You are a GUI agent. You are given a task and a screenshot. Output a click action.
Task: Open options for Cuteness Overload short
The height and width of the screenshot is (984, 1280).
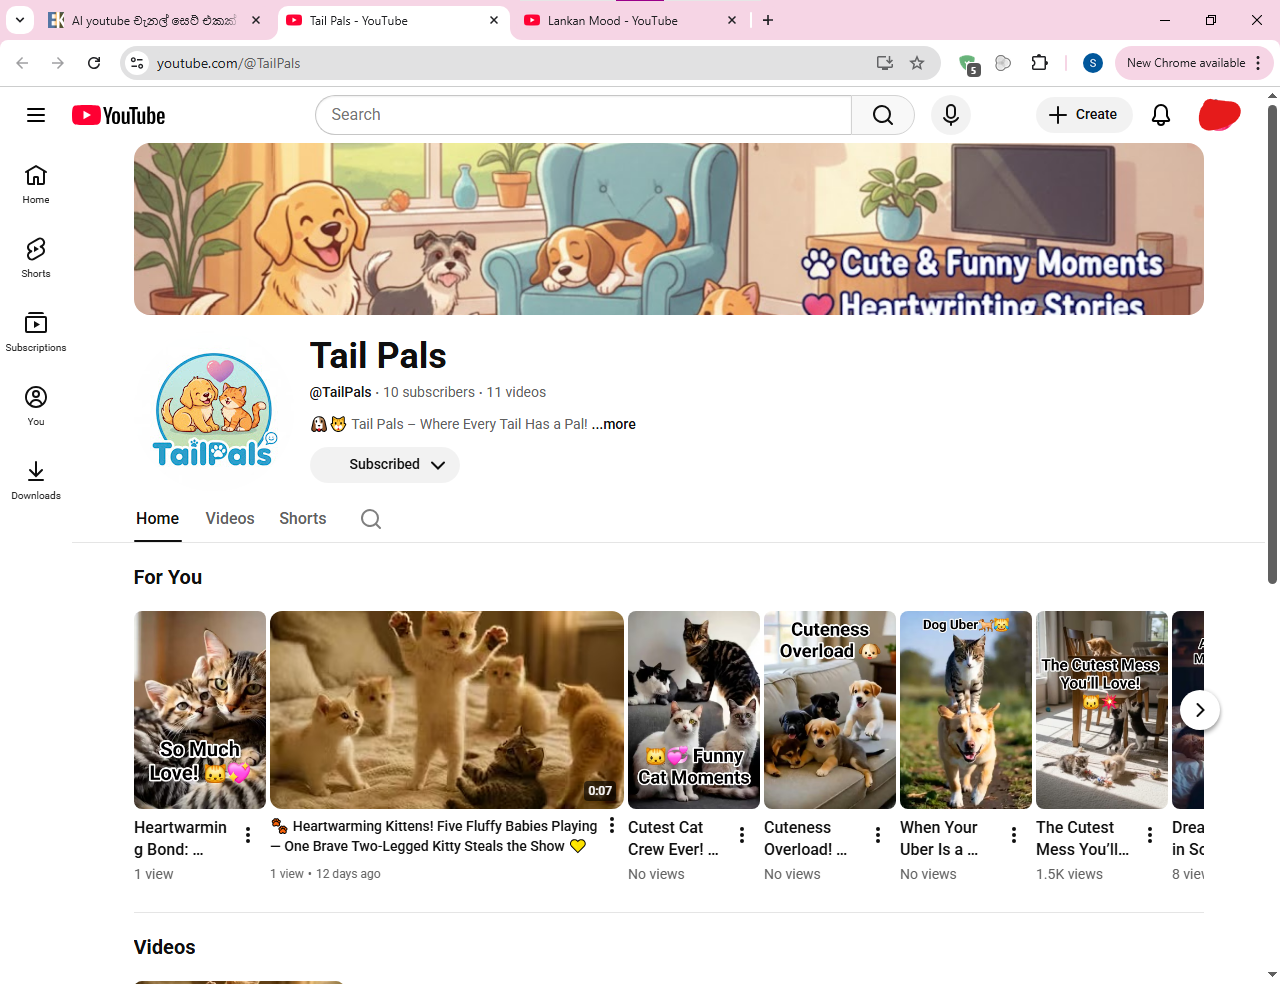coord(878,835)
